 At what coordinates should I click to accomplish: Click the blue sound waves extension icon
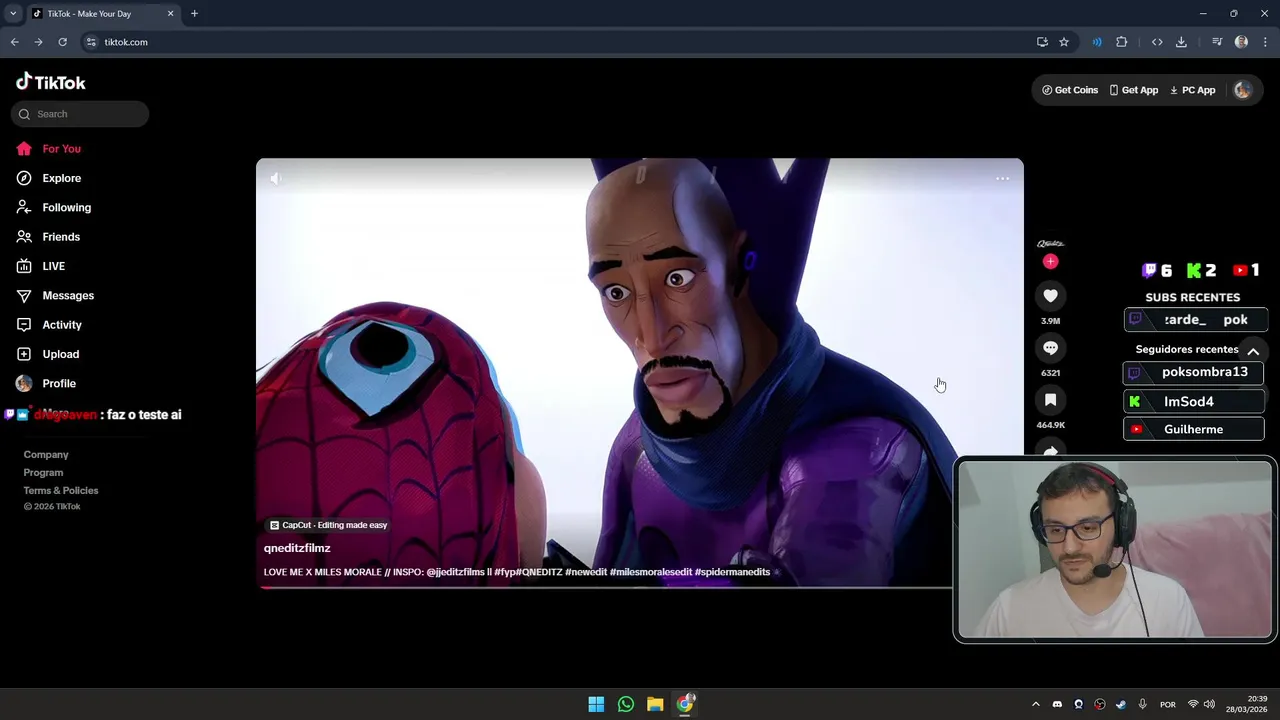[x=1097, y=42]
